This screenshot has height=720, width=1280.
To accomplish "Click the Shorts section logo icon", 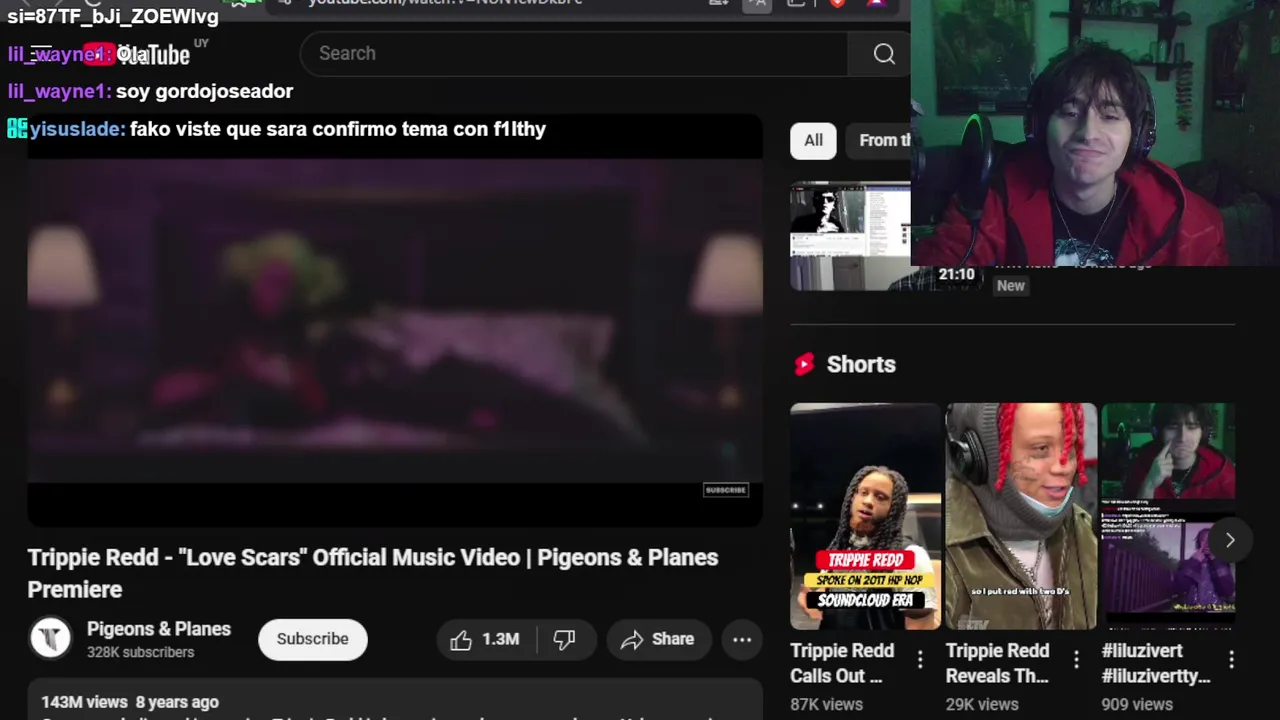I will coord(805,365).
